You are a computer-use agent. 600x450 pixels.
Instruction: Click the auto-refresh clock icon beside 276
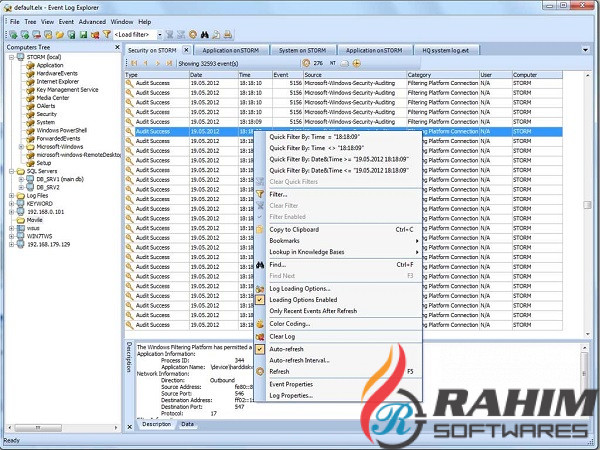click(306, 63)
